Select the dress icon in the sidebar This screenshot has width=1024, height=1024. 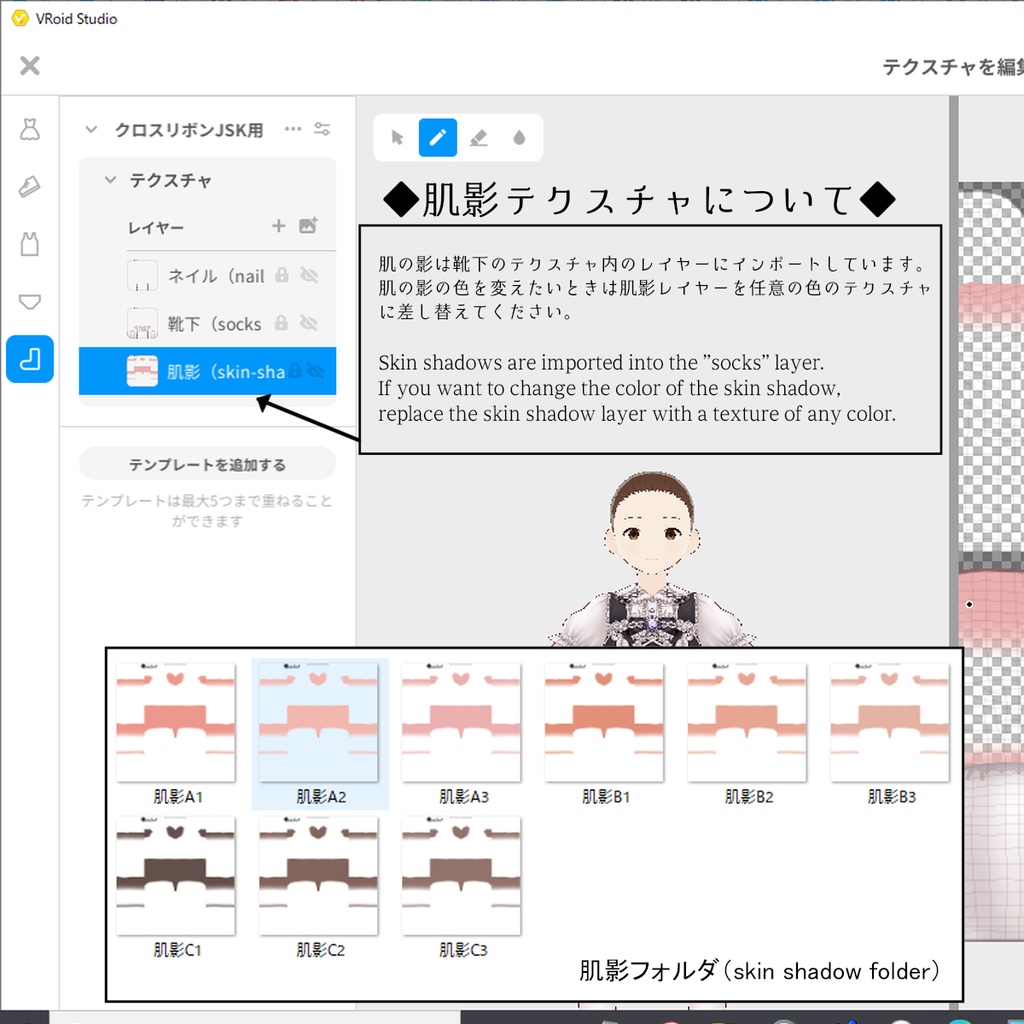coord(30,128)
